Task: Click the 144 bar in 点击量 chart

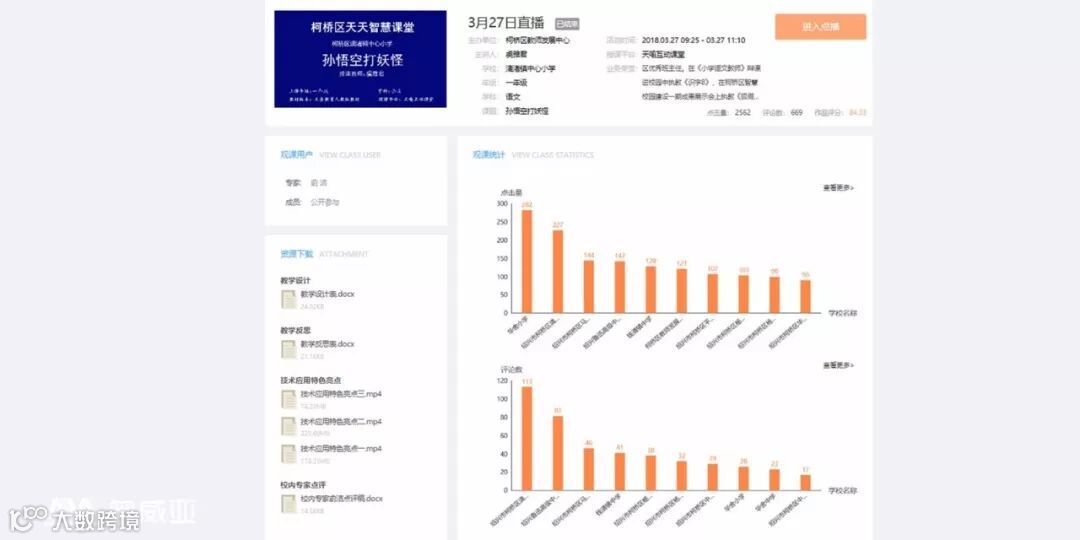Action: point(589,287)
